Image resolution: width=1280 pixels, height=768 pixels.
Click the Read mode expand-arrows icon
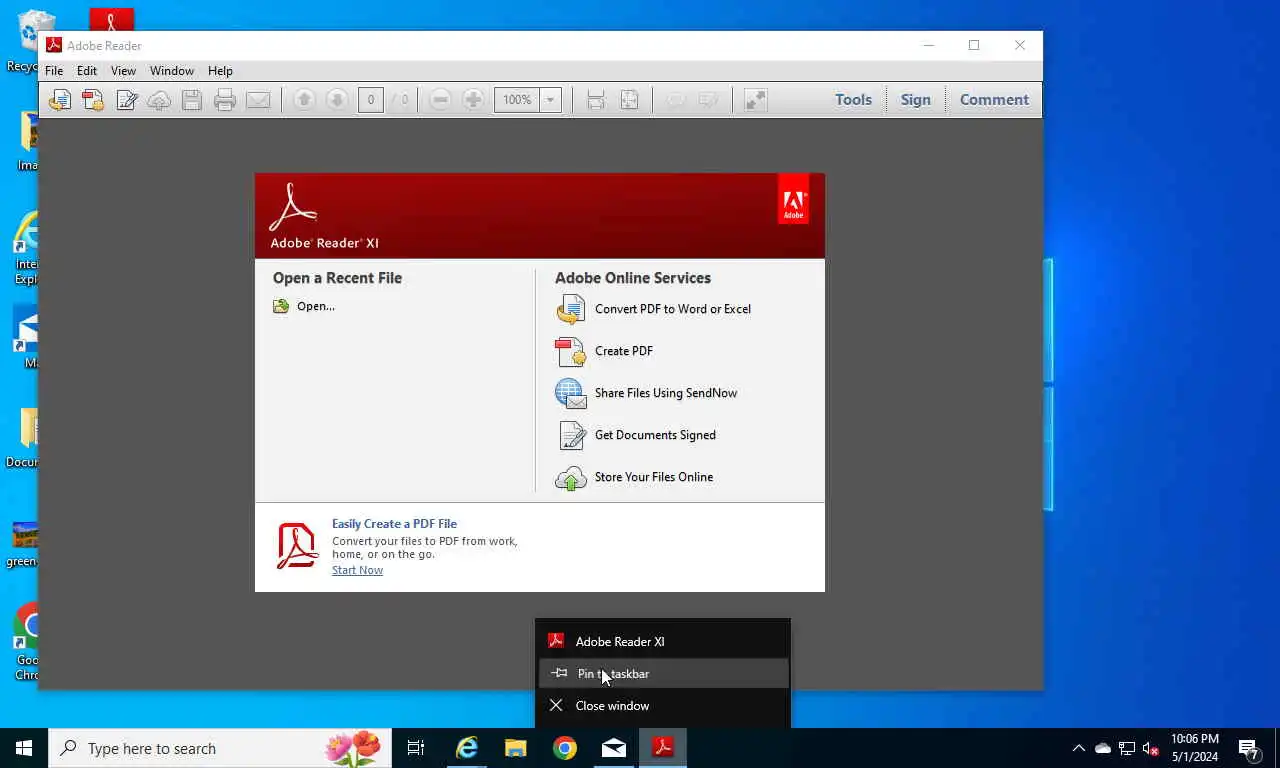coord(755,100)
